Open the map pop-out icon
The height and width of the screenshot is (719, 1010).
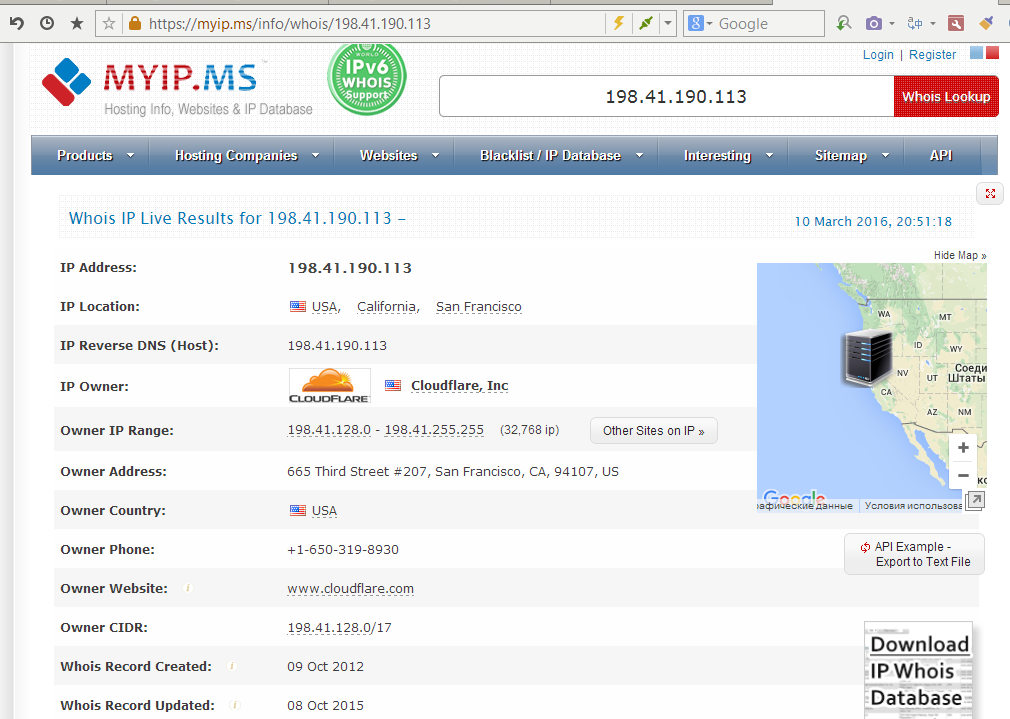(x=974, y=501)
